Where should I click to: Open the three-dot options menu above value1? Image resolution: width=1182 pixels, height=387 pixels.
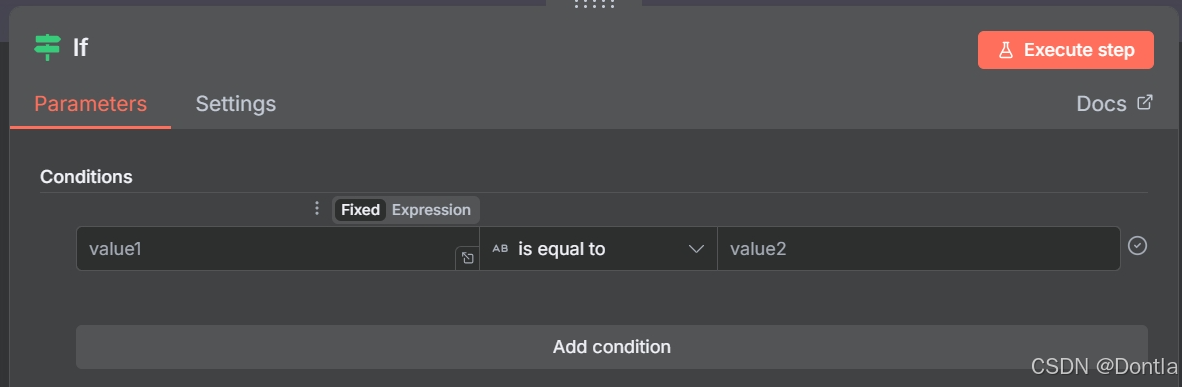pos(317,208)
